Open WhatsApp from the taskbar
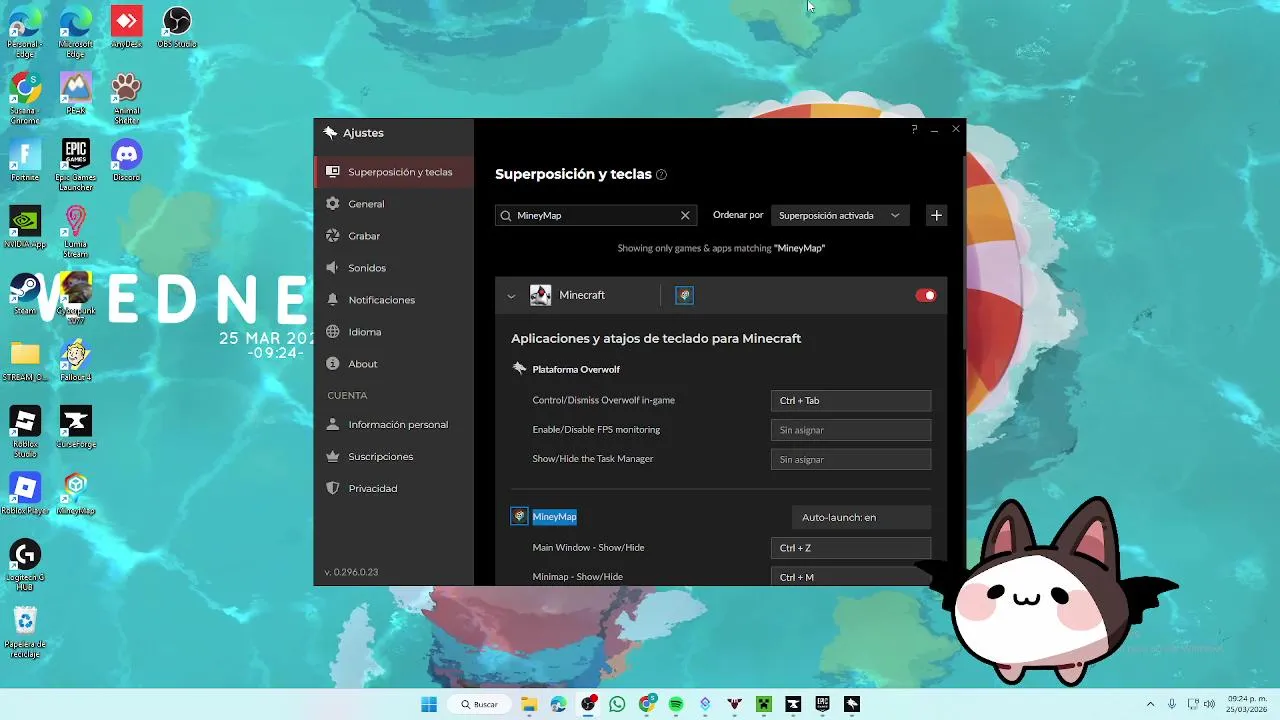The height and width of the screenshot is (720, 1280). (x=617, y=704)
